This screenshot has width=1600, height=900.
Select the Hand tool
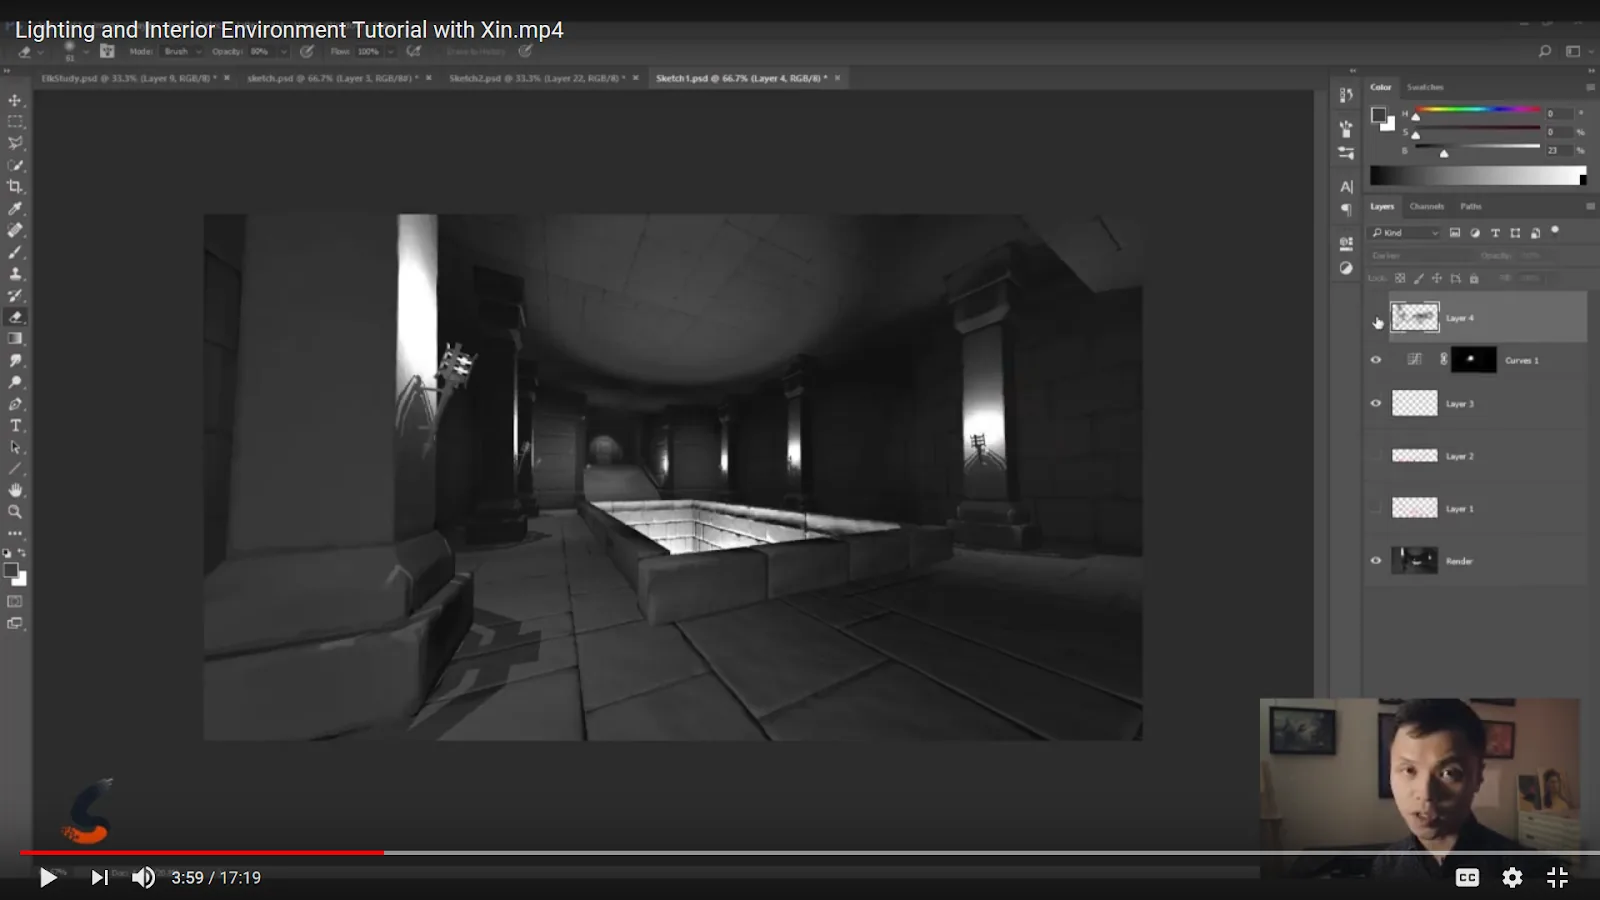tap(15, 491)
